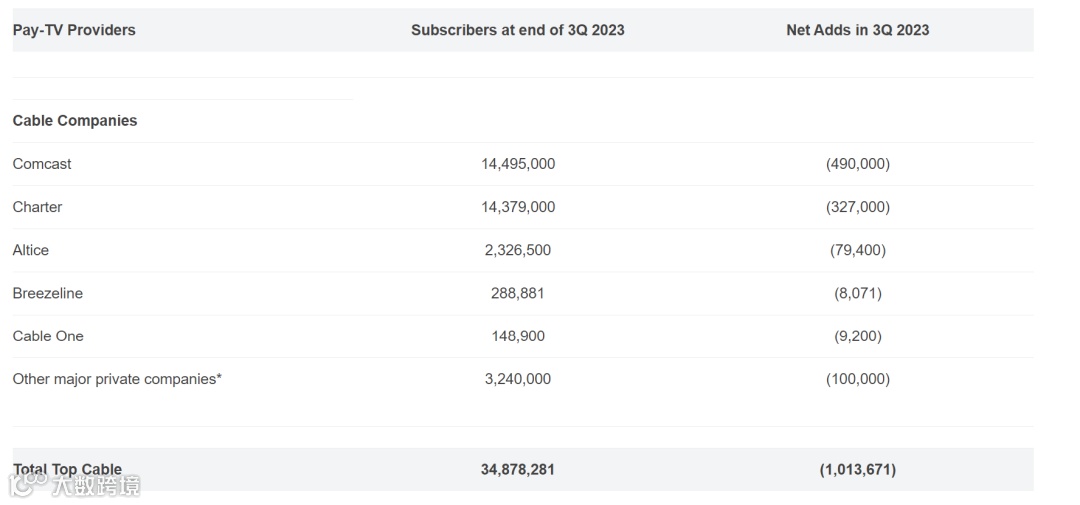Image resolution: width=1080 pixels, height=505 pixels.
Task: Click the Altice row label
Action: point(31,250)
